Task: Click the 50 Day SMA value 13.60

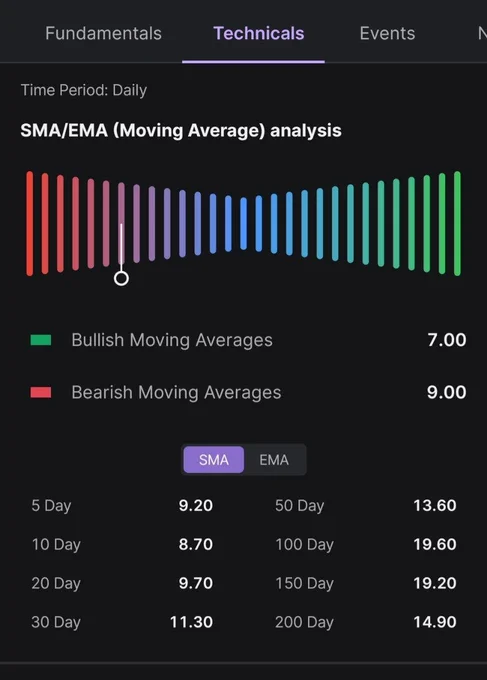Action: pyautogui.click(x=435, y=505)
